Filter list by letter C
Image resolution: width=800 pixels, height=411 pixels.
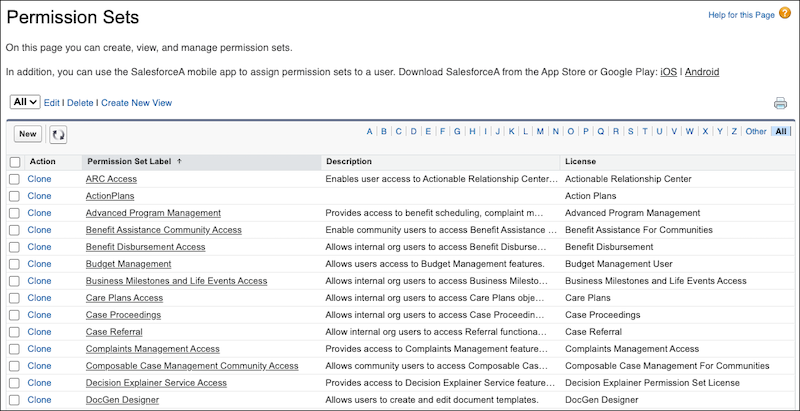point(398,132)
